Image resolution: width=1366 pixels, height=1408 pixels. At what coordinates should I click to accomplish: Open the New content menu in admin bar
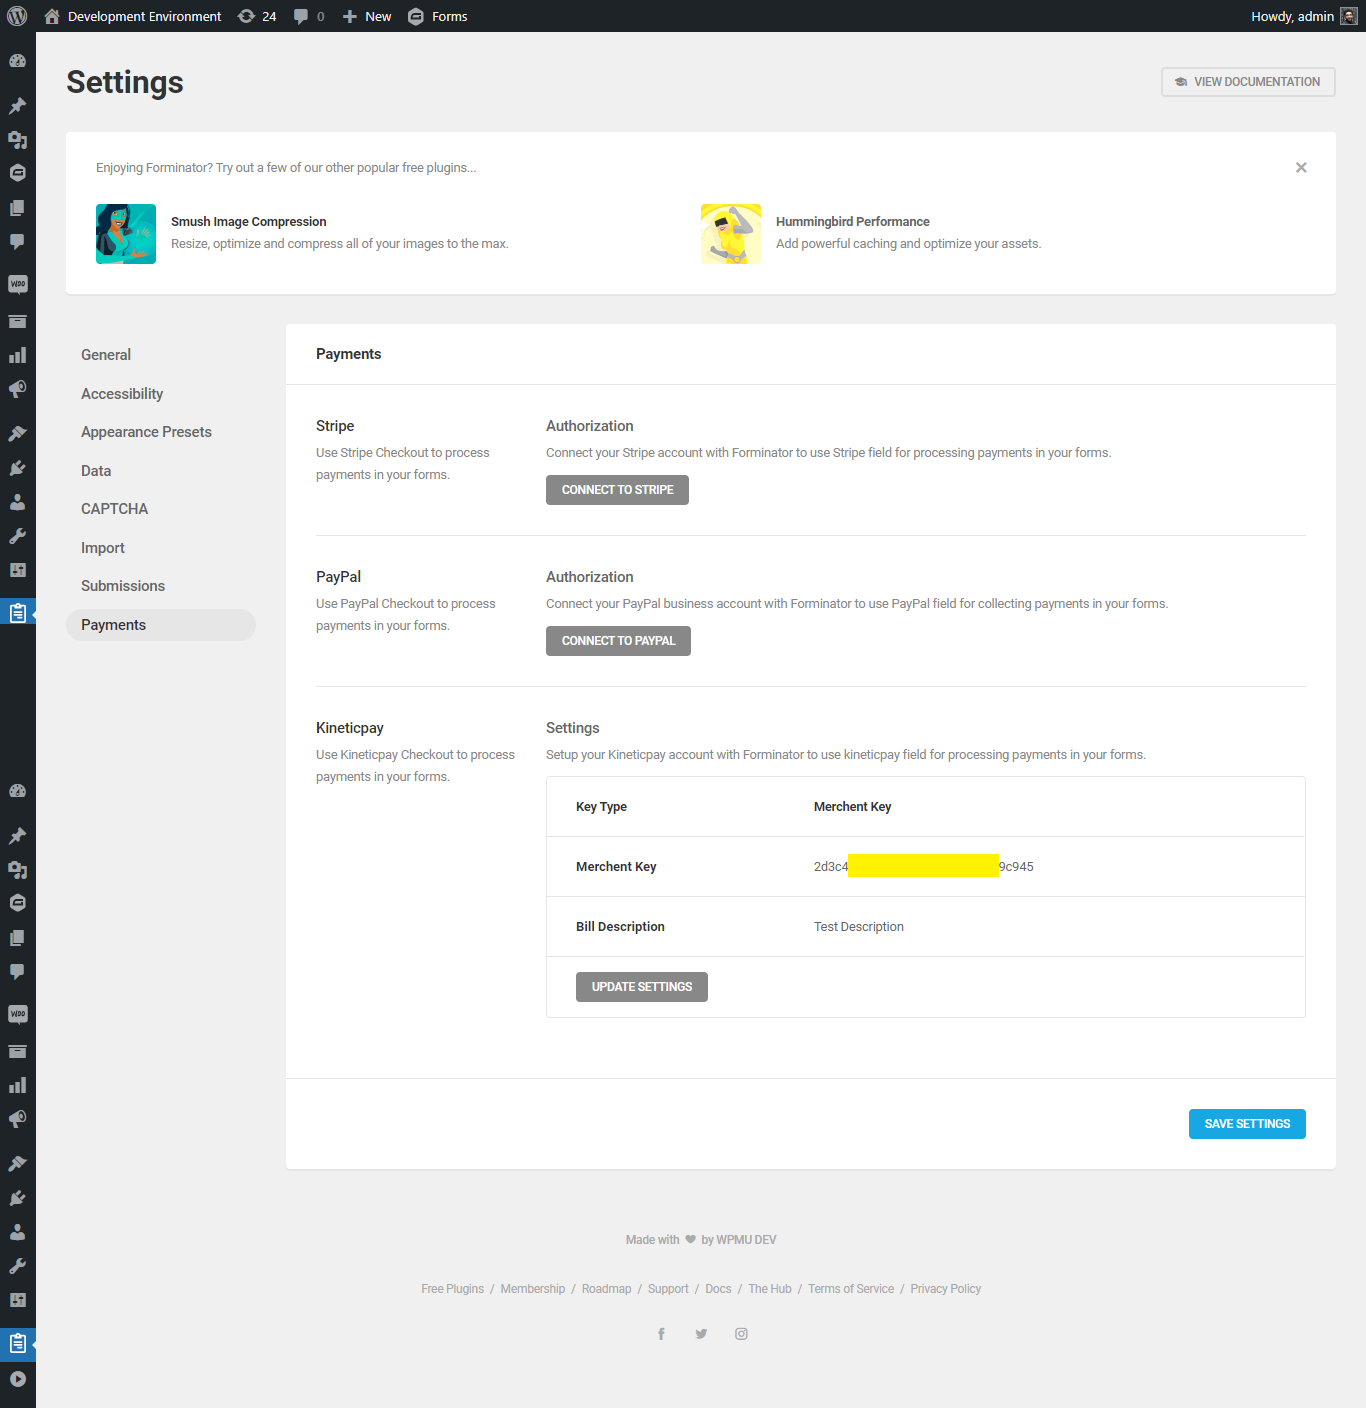[367, 16]
